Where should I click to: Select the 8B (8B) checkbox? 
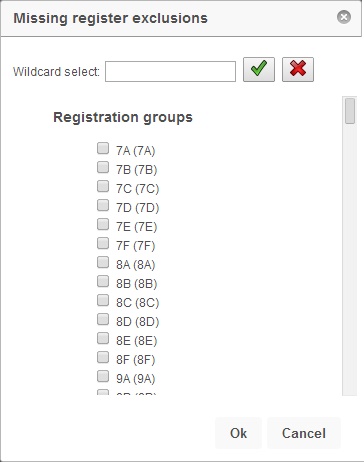tap(103, 281)
